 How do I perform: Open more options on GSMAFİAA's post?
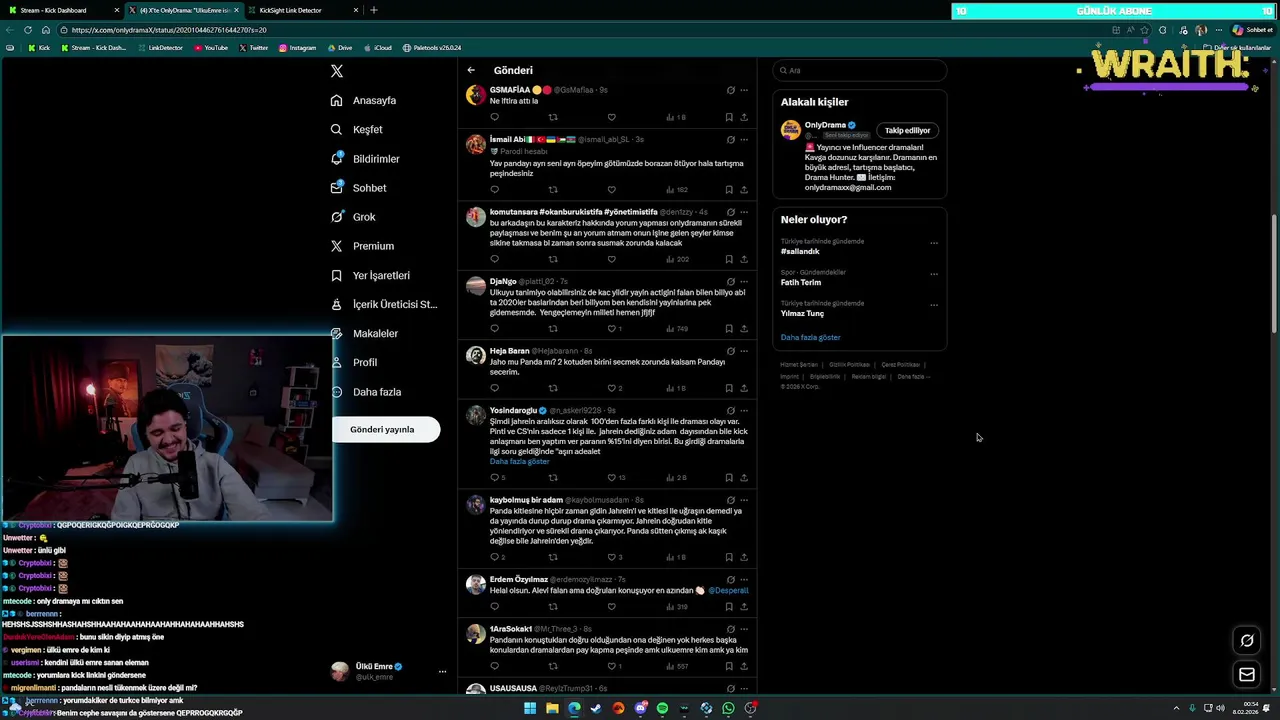click(x=744, y=90)
